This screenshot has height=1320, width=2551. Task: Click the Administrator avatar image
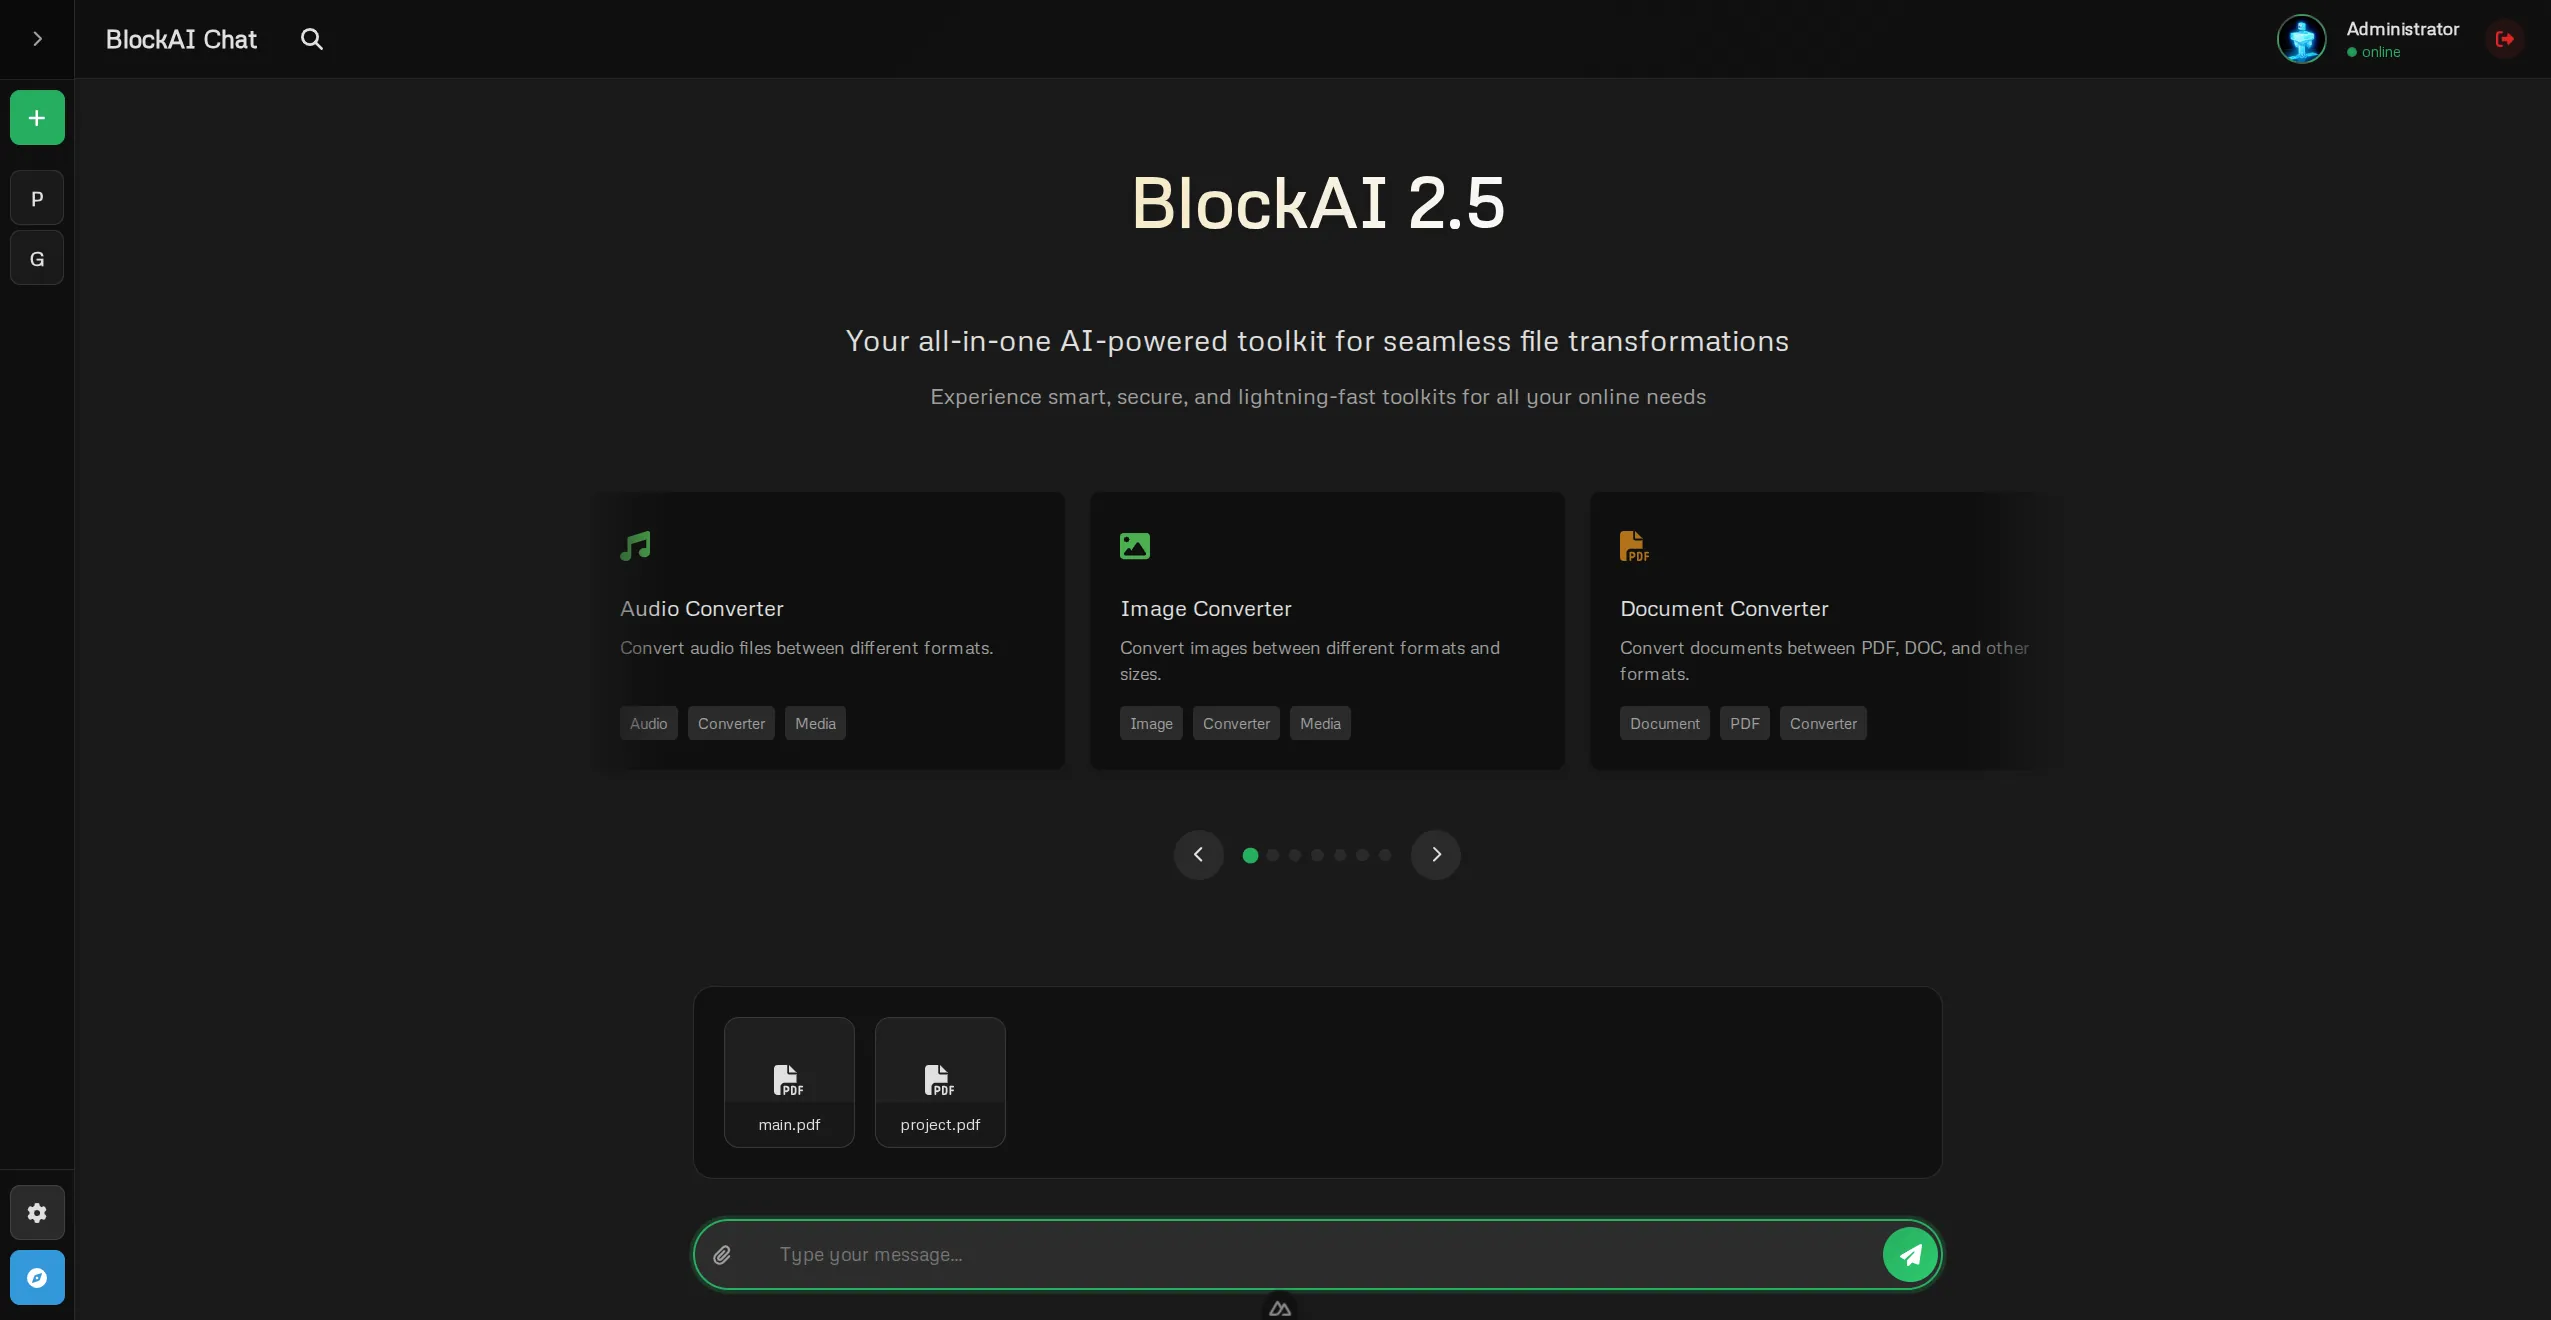click(x=2301, y=39)
